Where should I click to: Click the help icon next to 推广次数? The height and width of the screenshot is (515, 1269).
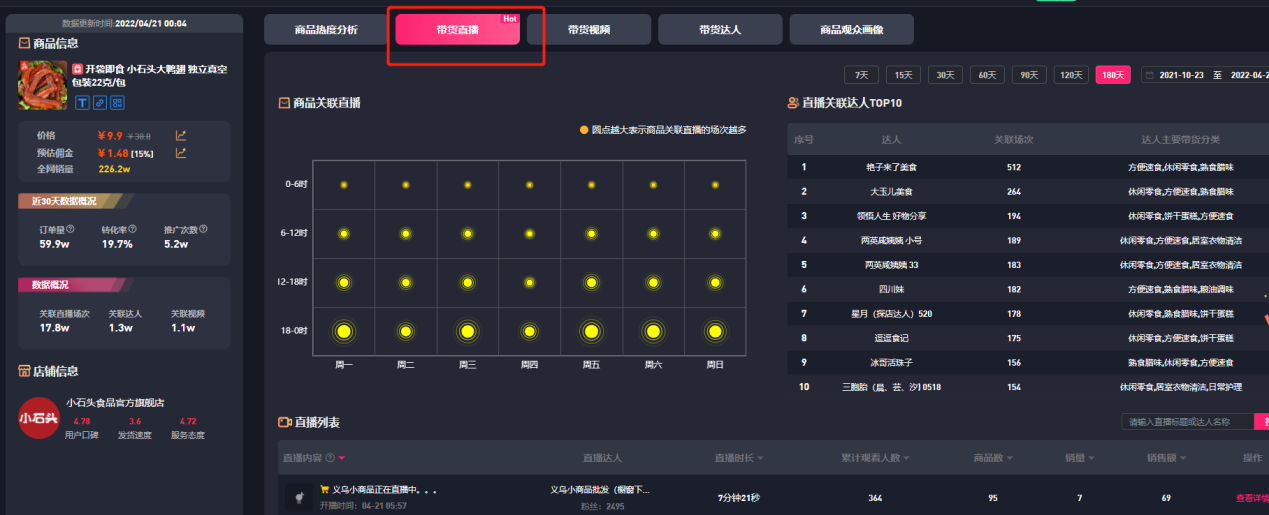(x=203, y=230)
